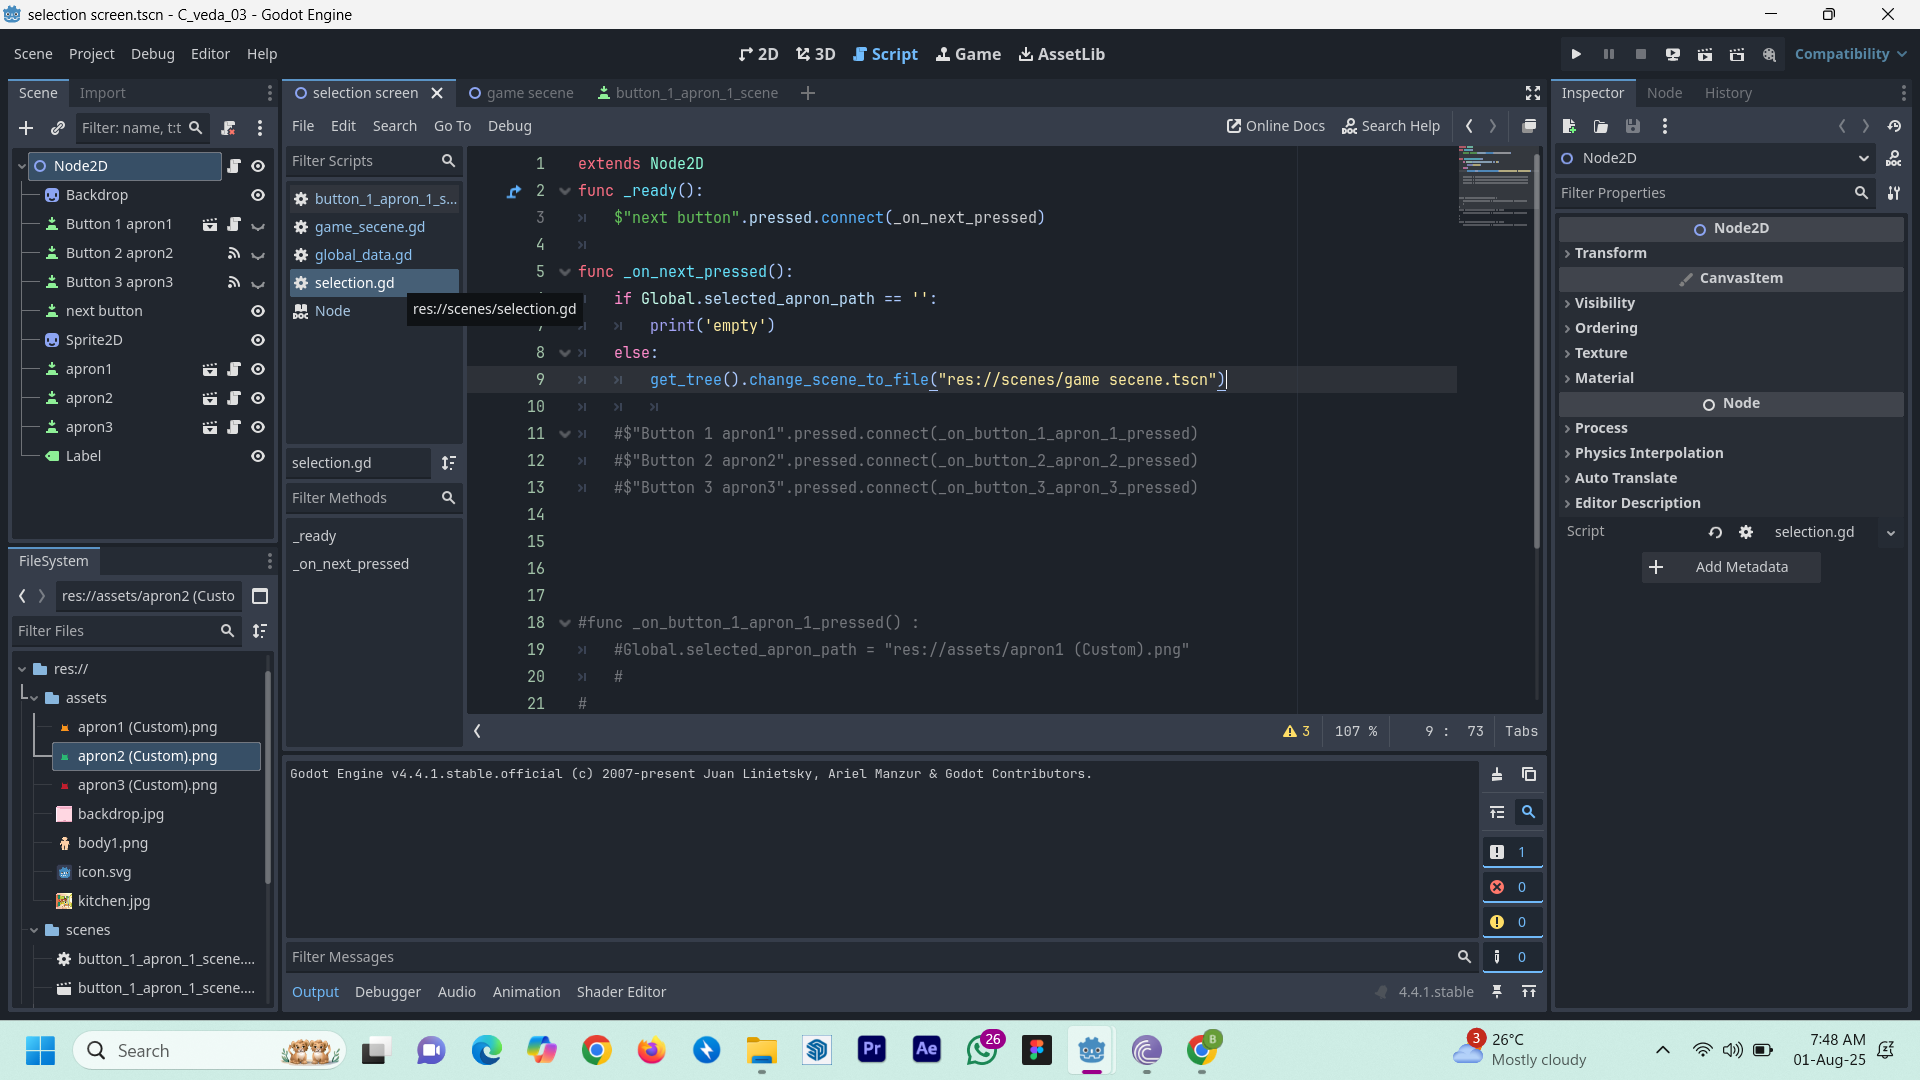Toggle visibility of apron1 node
Screen dimensions: 1920x1080
(x=258, y=369)
